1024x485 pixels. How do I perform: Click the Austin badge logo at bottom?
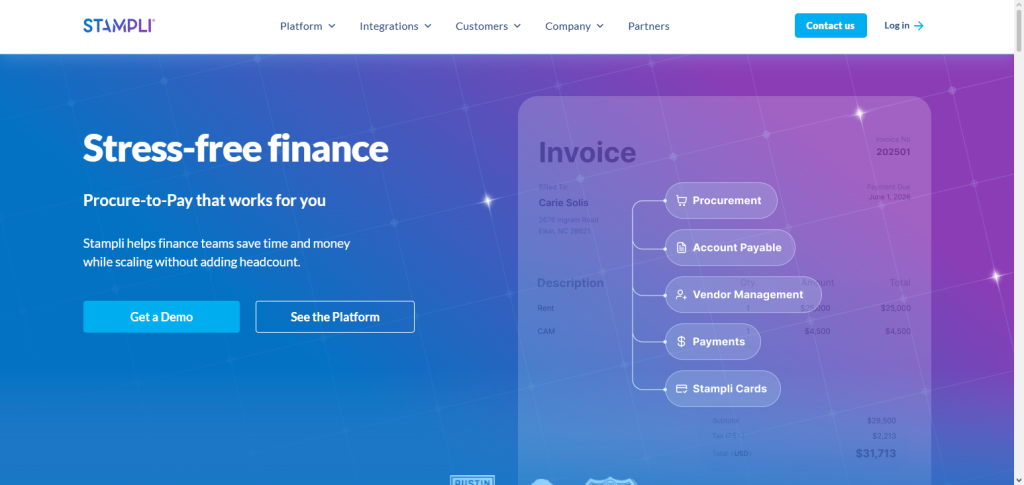472,480
